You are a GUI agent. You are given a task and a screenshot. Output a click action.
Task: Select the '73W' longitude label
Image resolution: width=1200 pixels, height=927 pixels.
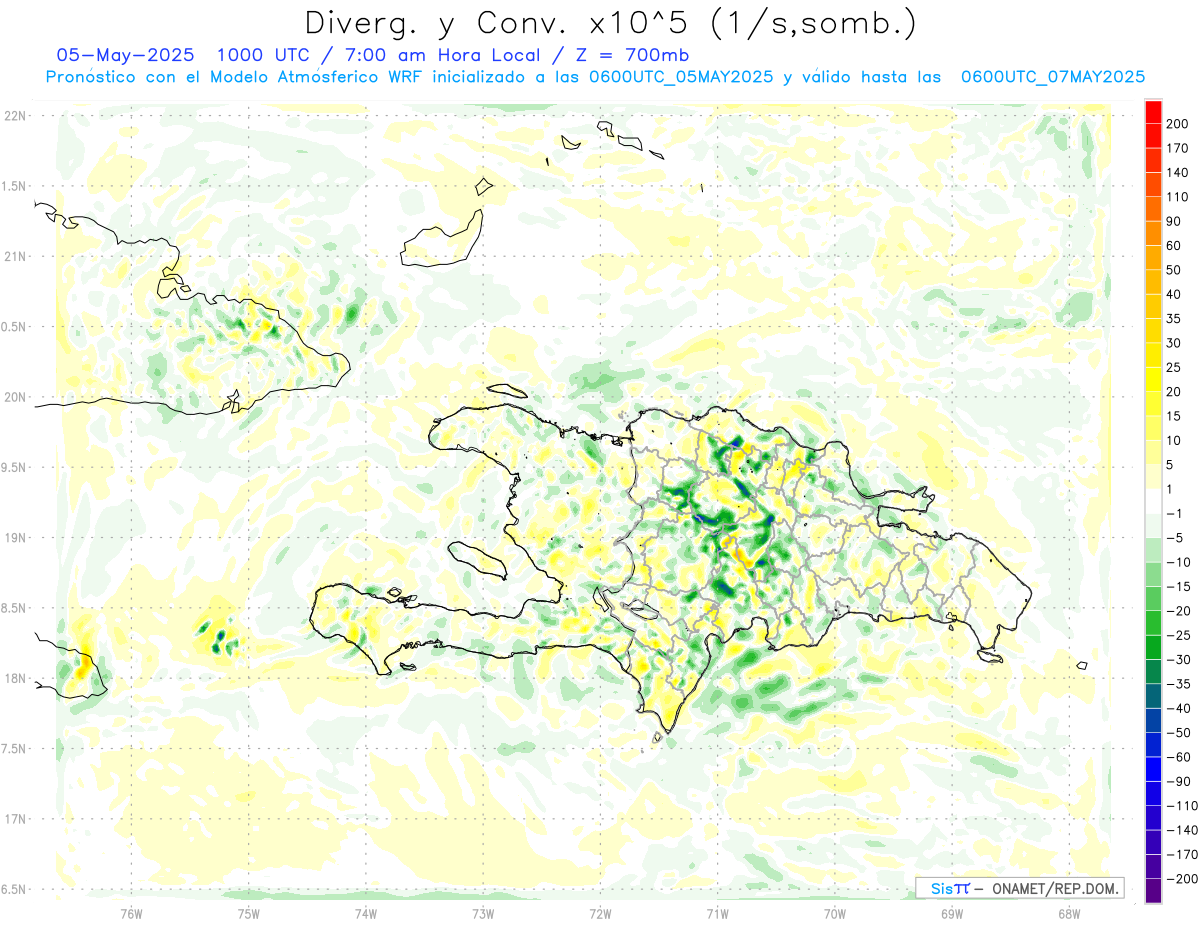pyautogui.click(x=483, y=912)
